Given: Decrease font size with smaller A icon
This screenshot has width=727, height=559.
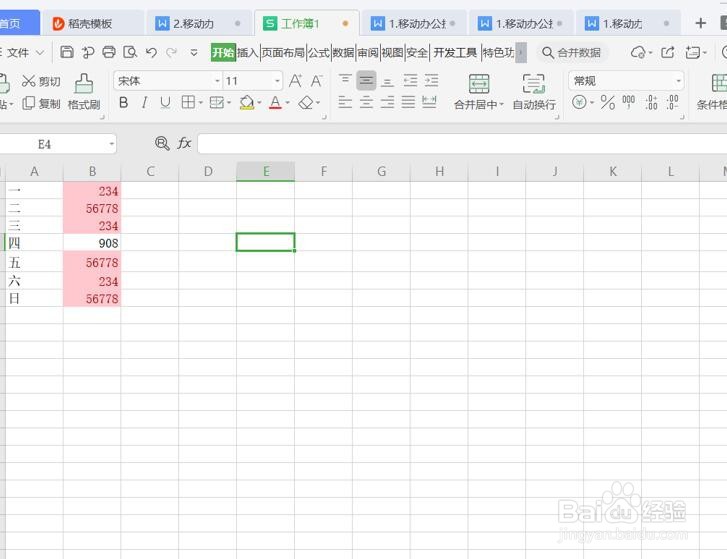Looking at the screenshot, I should coord(316,81).
